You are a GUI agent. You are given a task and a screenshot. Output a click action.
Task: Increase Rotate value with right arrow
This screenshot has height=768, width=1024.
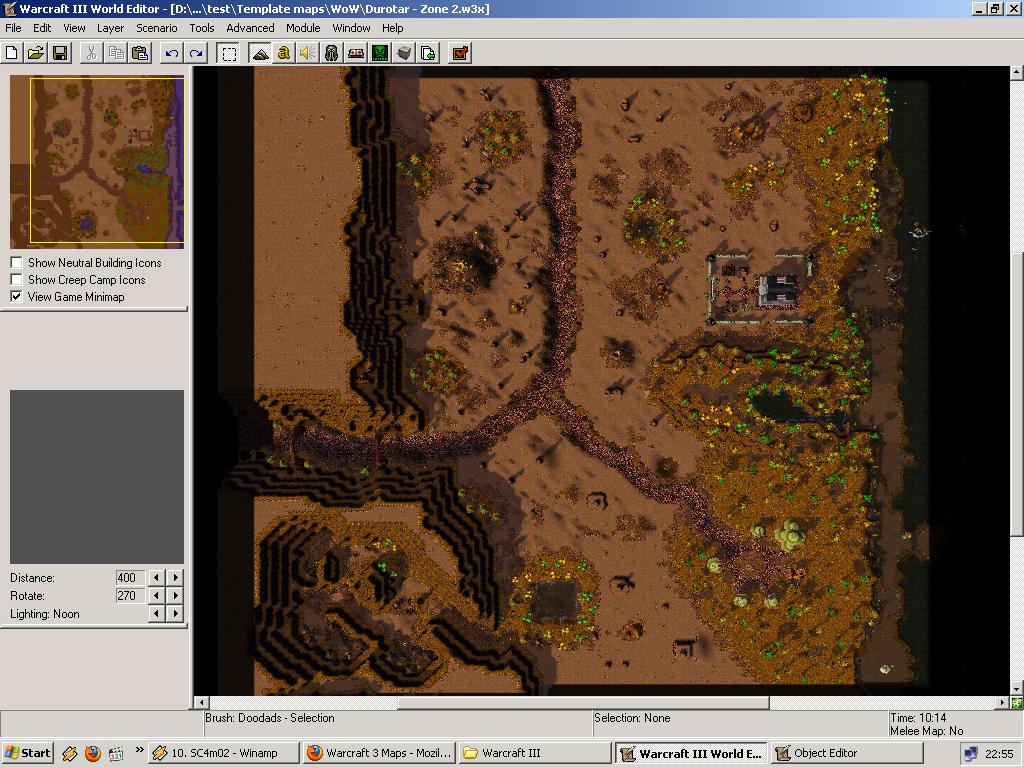[174, 596]
